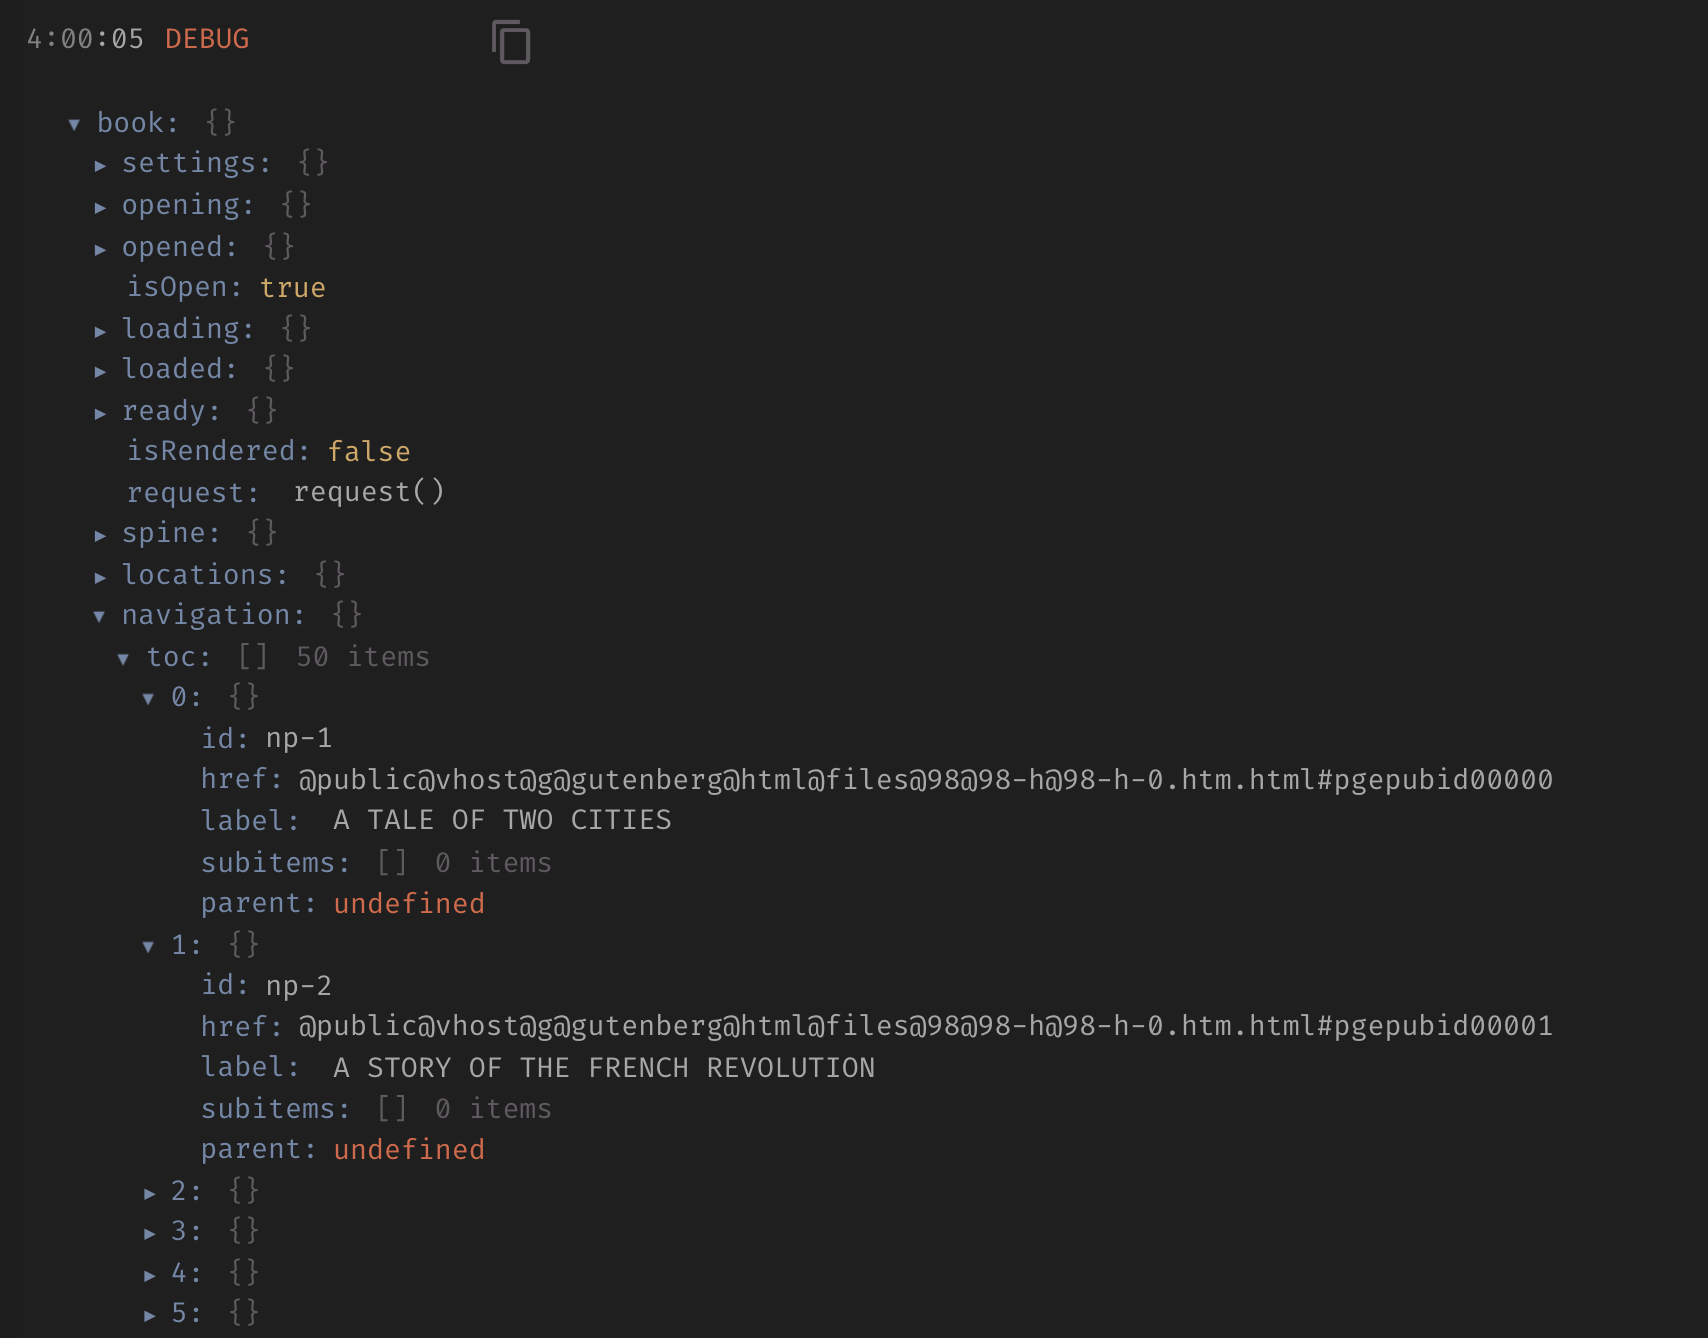Screen dimensions: 1708x1338
Task: Copy the debug output to clipboard
Action: tap(512, 42)
